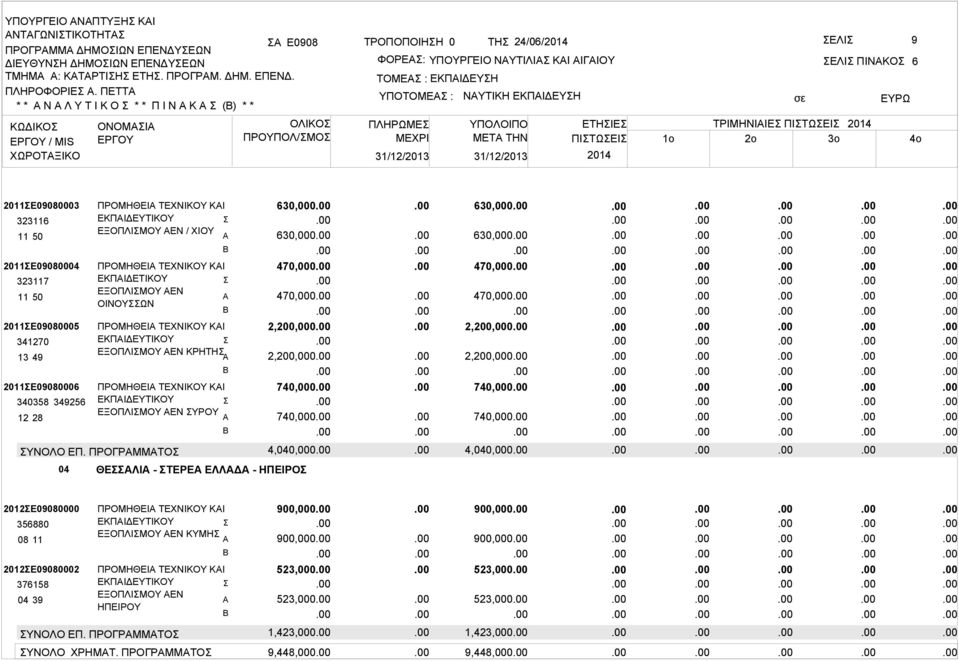Click the date 'ΤΗΣ 24/06/2014'
The height and width of the screenshot is (661, 959).
pos(528,42)
